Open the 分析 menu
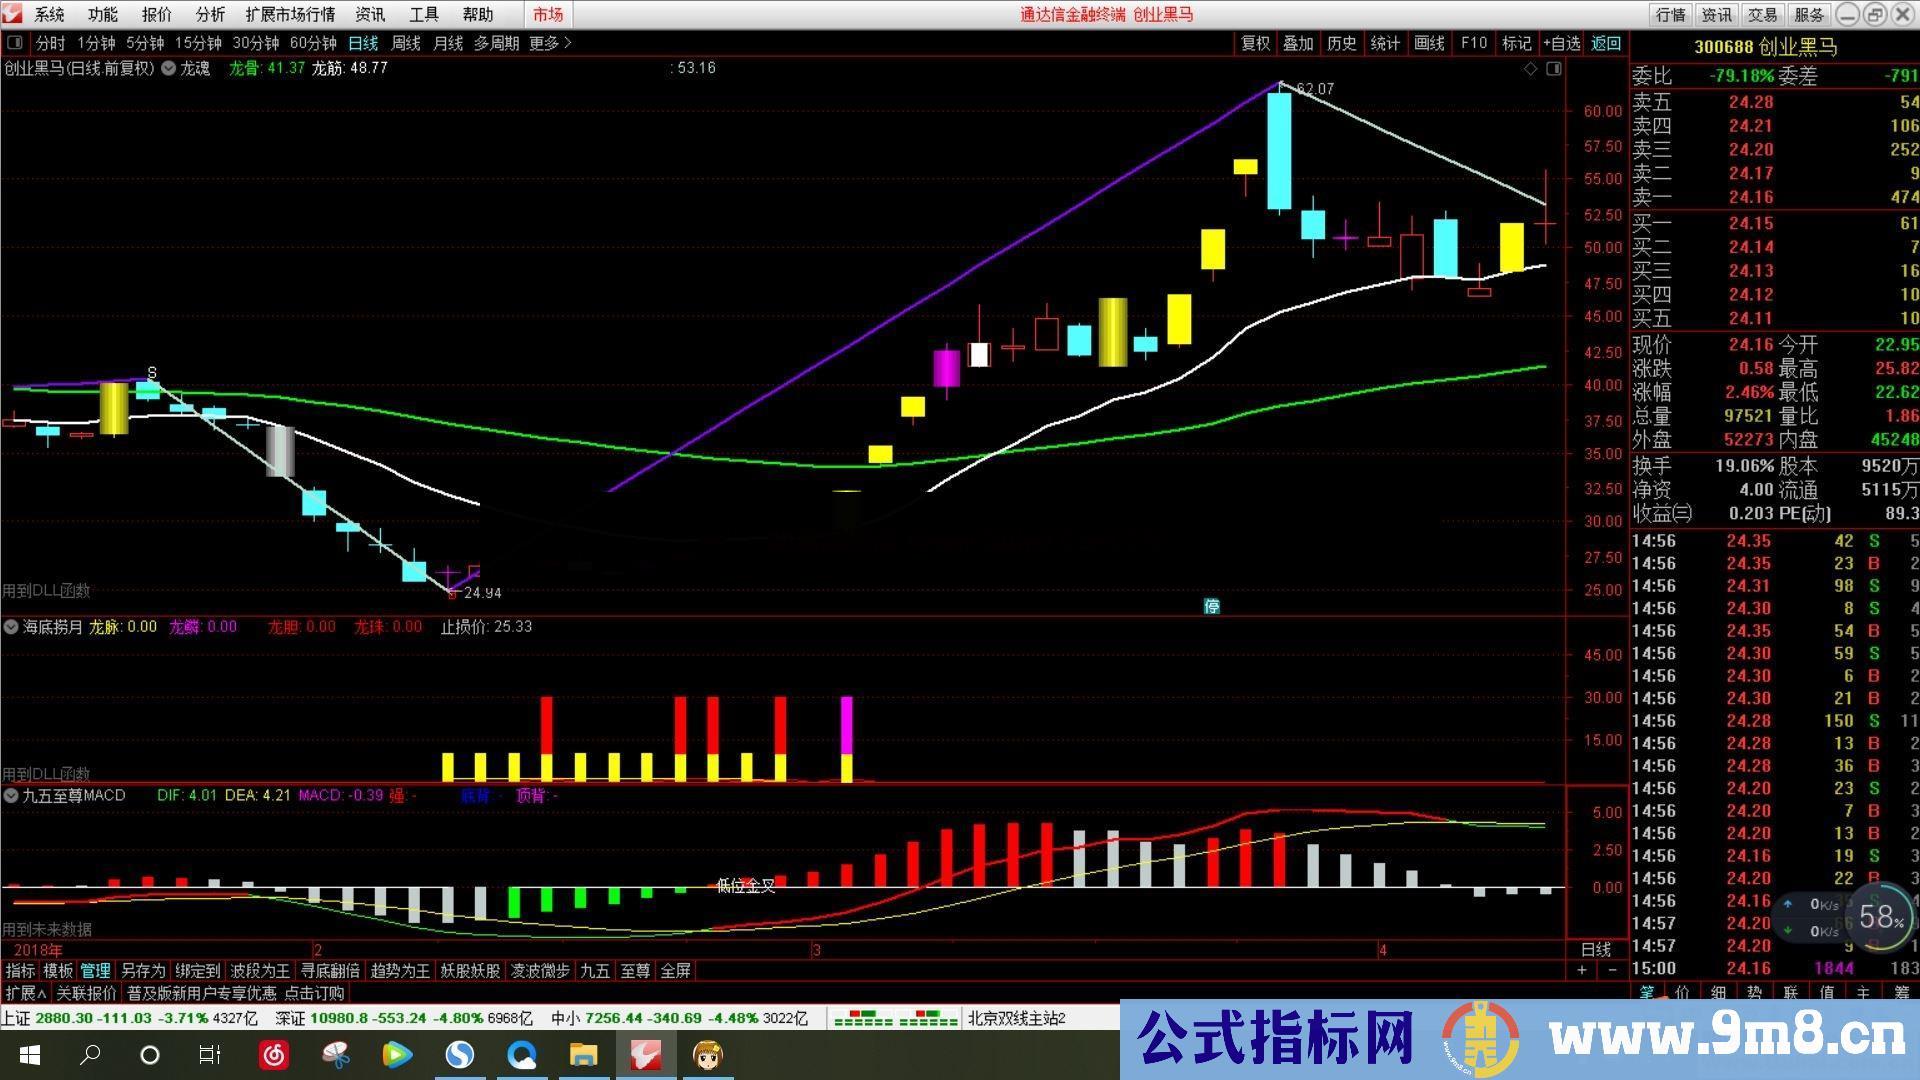 click(x=210, y=14)
